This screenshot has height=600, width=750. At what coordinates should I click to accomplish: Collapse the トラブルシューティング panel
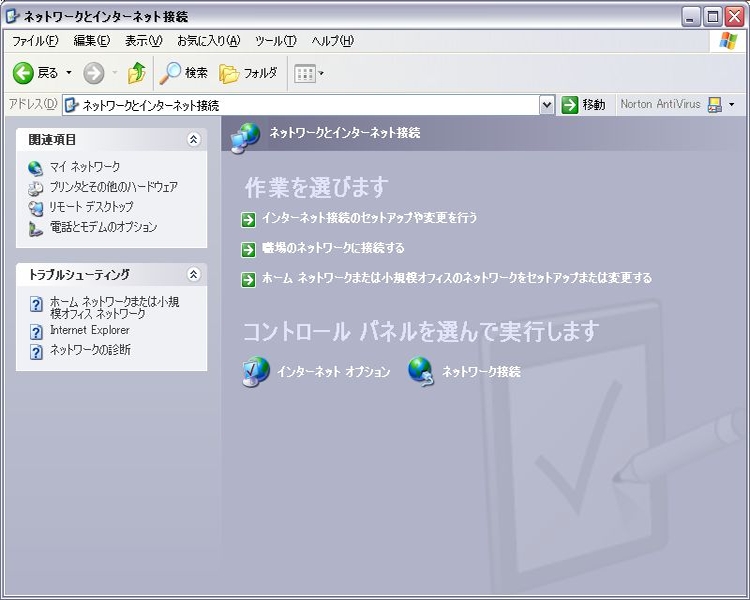pyautogui.click(x=193, y=275)
